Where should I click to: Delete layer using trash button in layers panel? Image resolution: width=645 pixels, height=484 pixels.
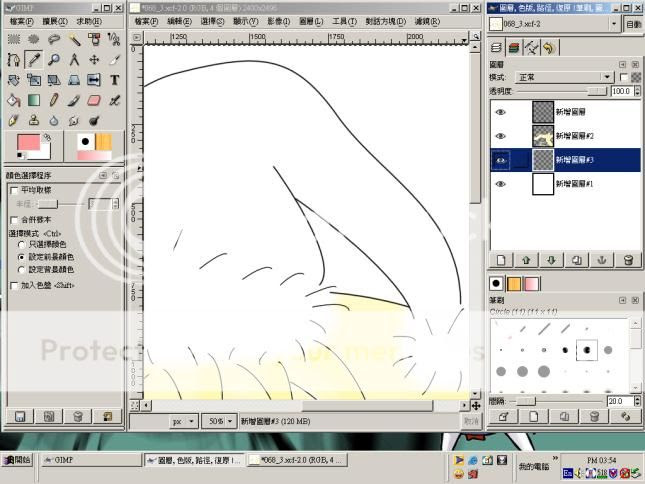[x=628, y=260]
